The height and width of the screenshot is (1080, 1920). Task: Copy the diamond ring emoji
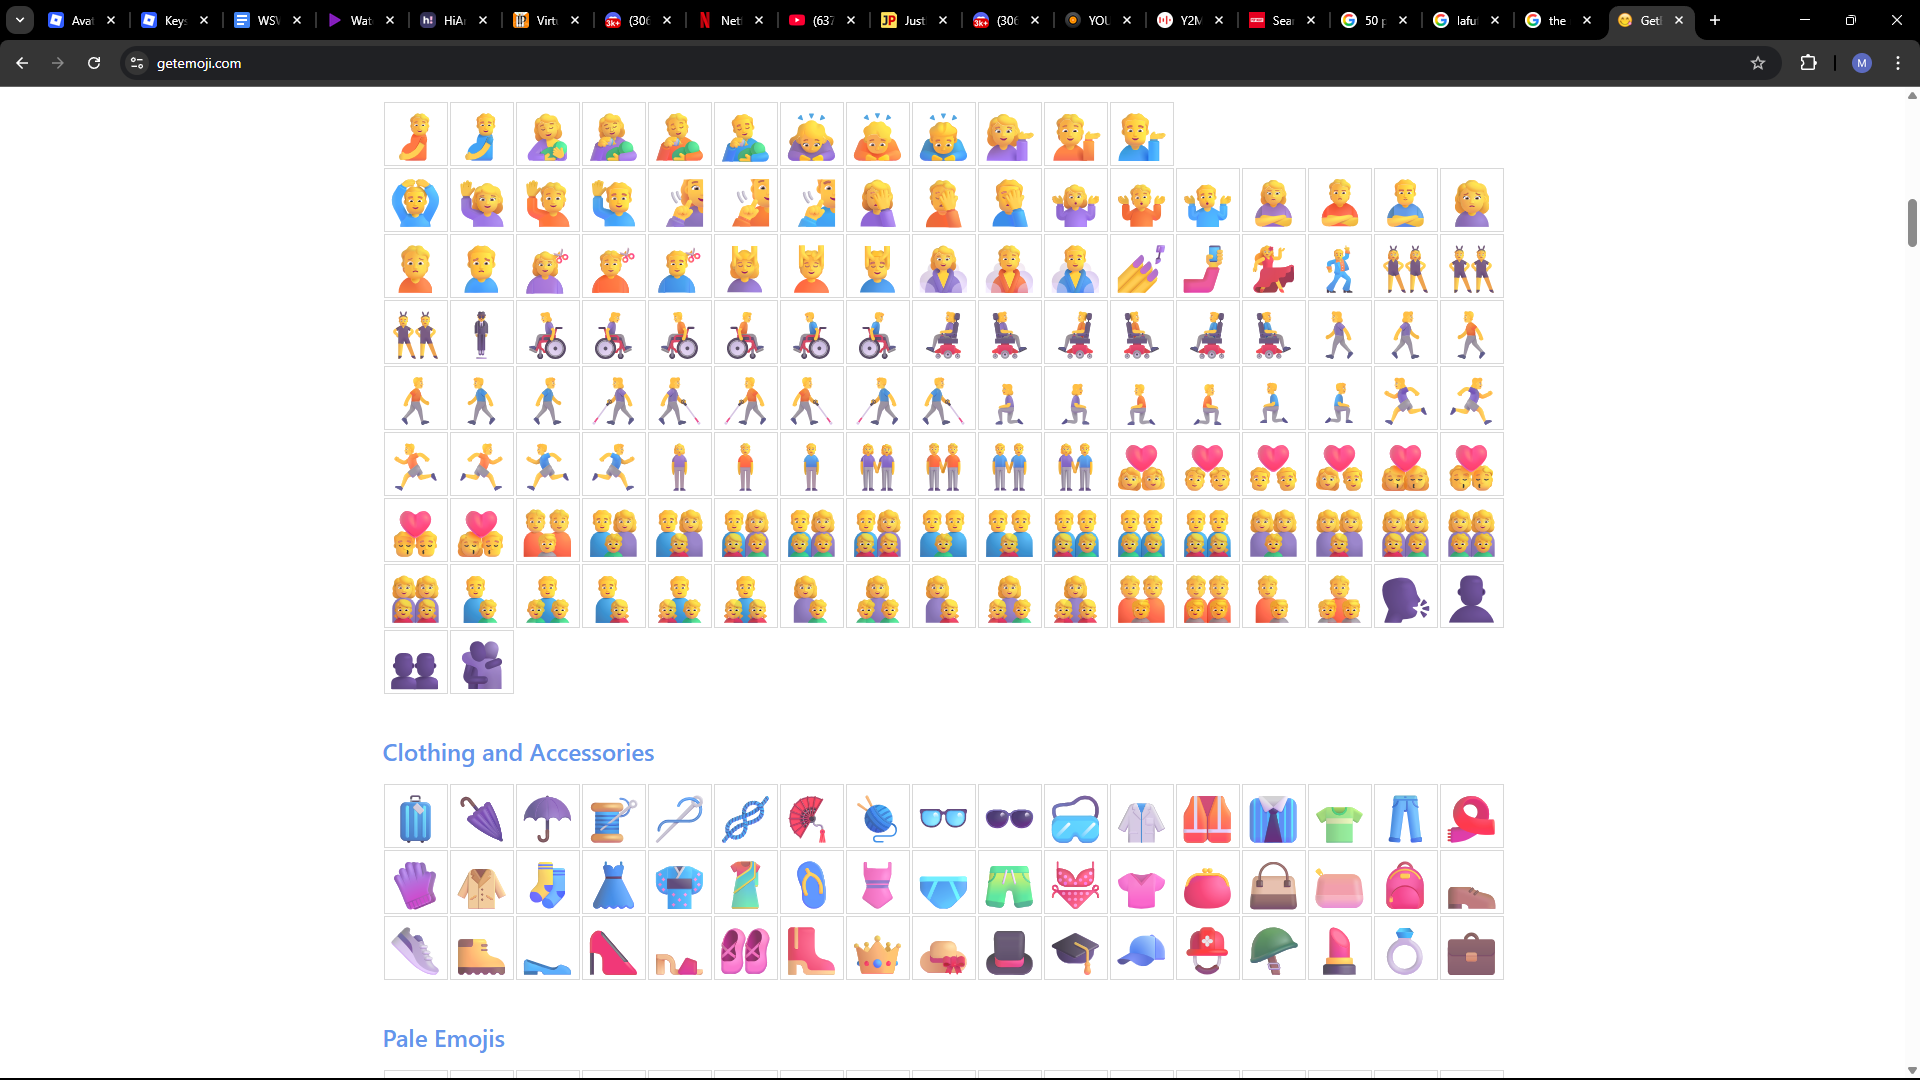1406,949
